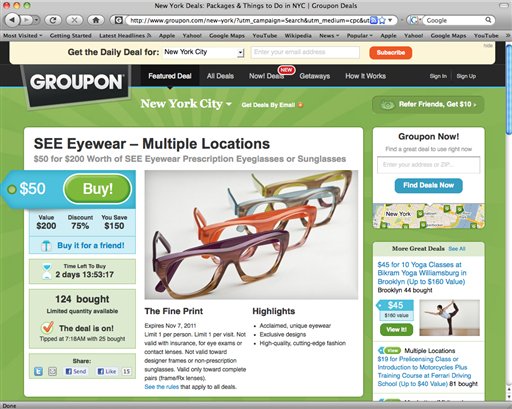512x409 pixels.
Task: Click the orange Subscribe button
Action: click(x=391, y=53)
